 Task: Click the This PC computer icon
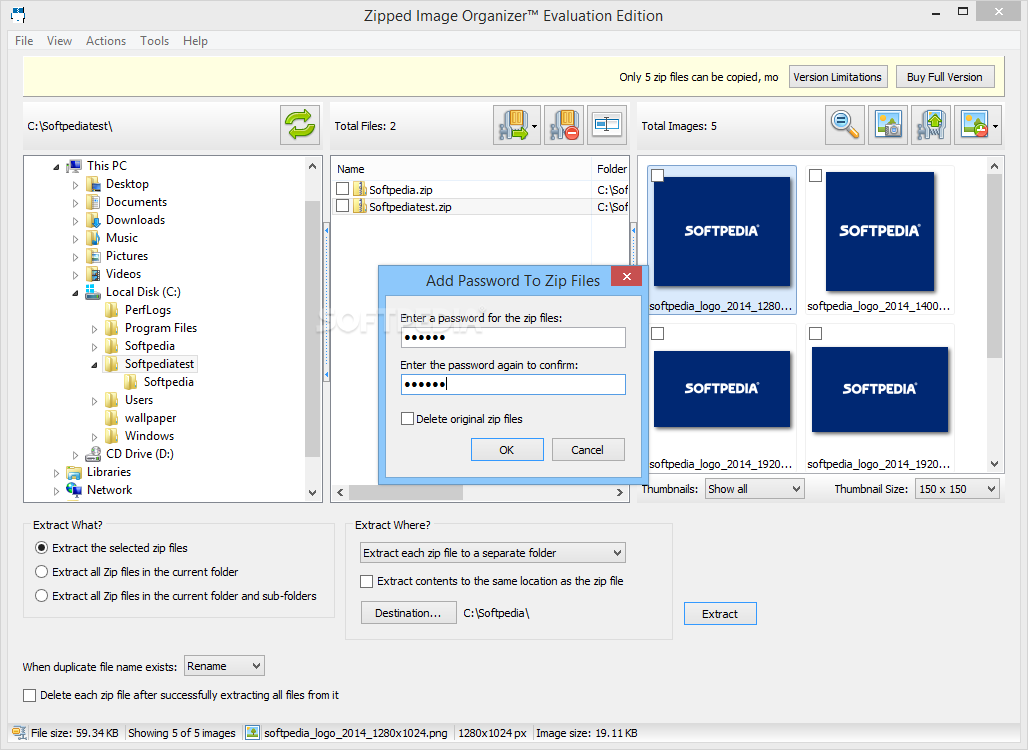pos(74,166)
